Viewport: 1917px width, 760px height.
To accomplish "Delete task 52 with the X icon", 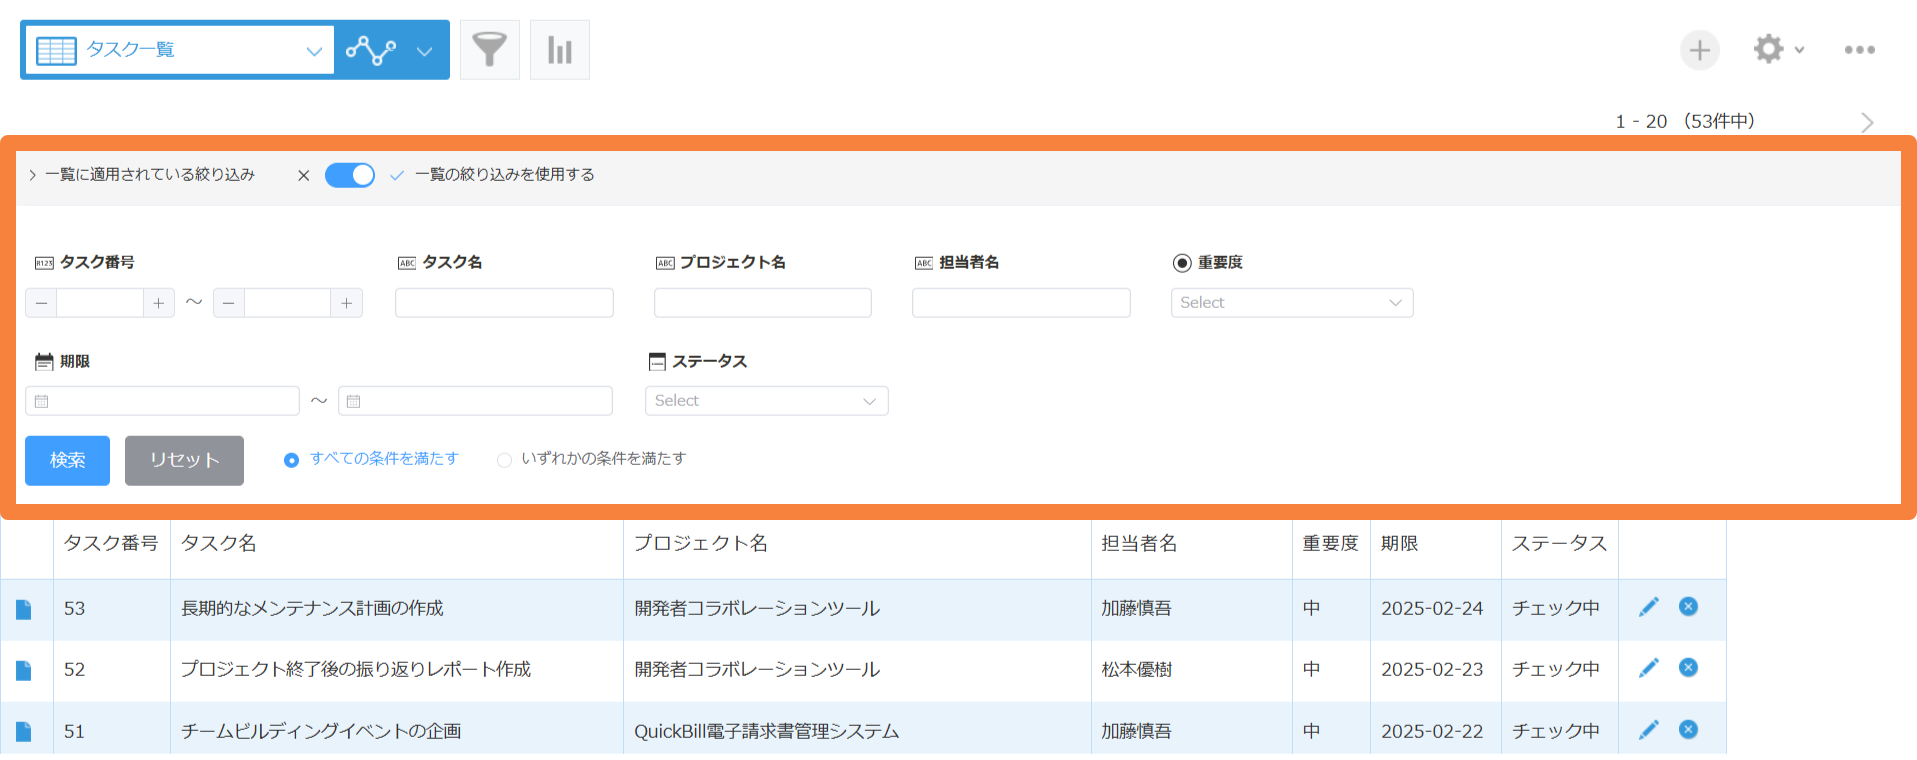I will (1688, 668).
